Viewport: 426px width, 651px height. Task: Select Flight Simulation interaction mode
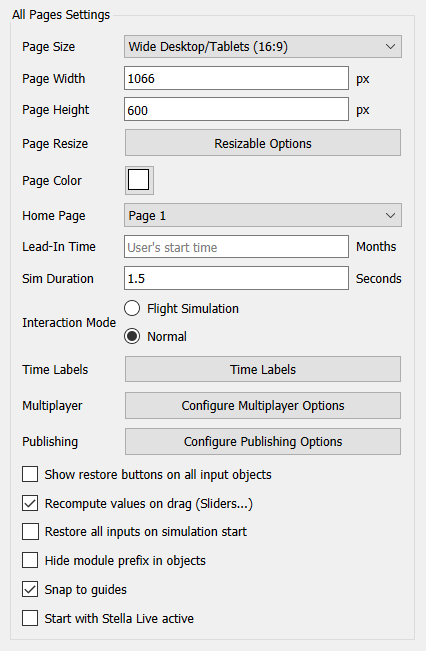point(132,308)
